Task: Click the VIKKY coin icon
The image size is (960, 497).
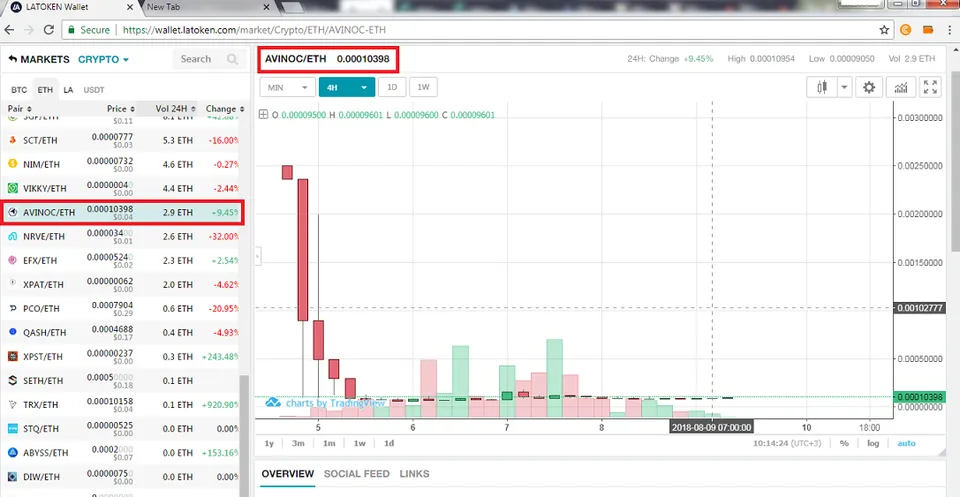Action: 12,189
